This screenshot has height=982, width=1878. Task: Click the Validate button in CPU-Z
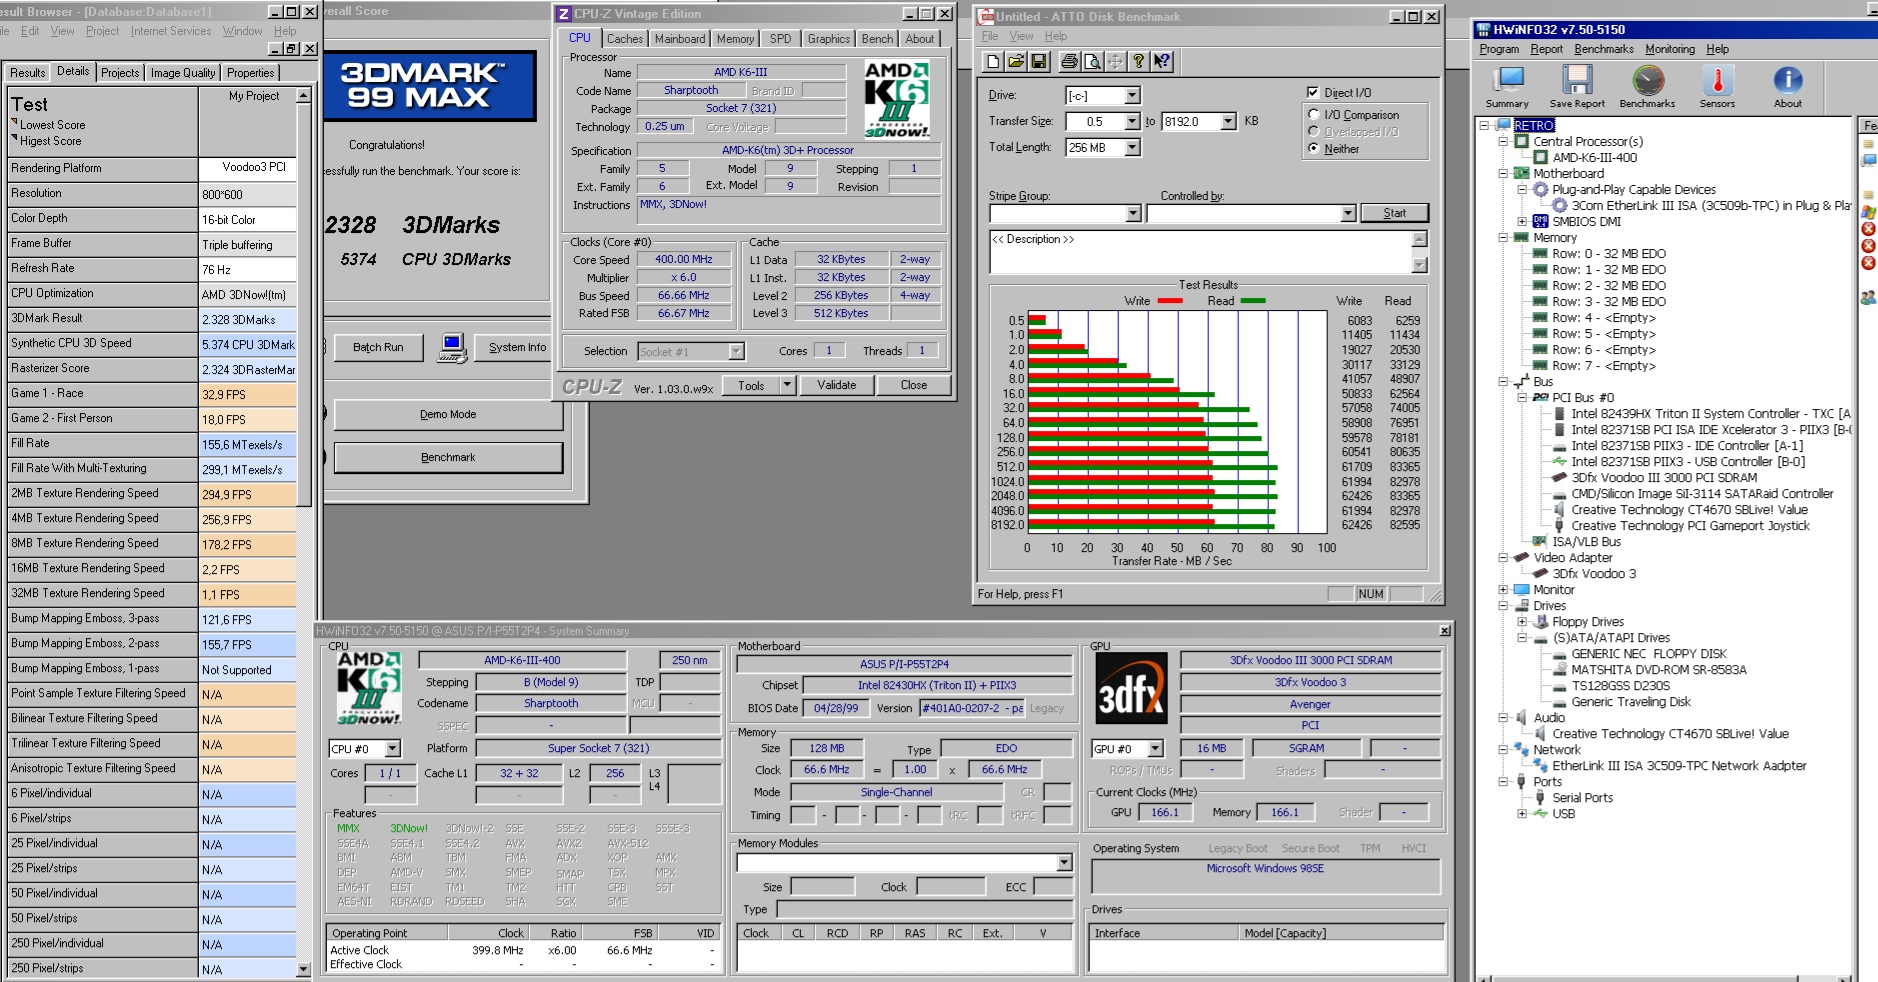pyautogui.click(x=837, y=385)
